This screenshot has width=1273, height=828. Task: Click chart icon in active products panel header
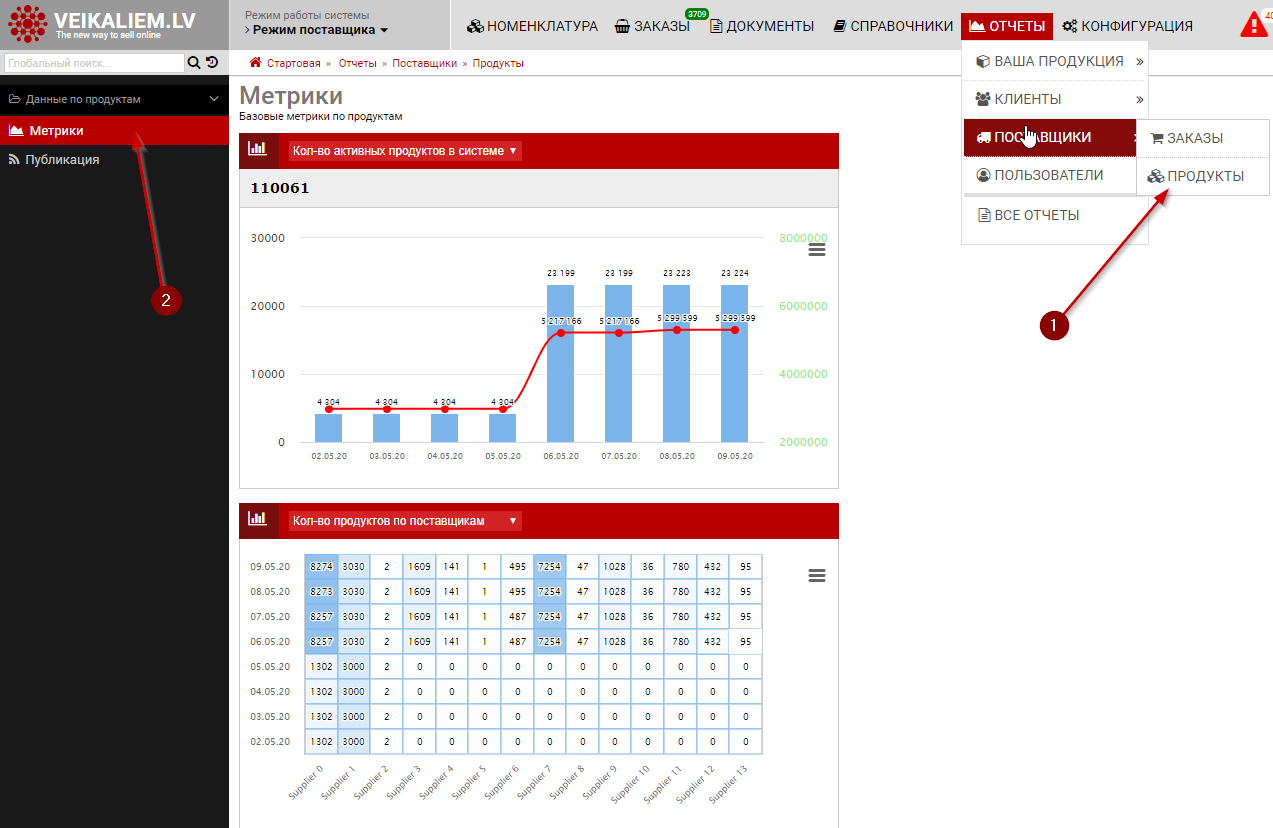(x=258, y=150)
